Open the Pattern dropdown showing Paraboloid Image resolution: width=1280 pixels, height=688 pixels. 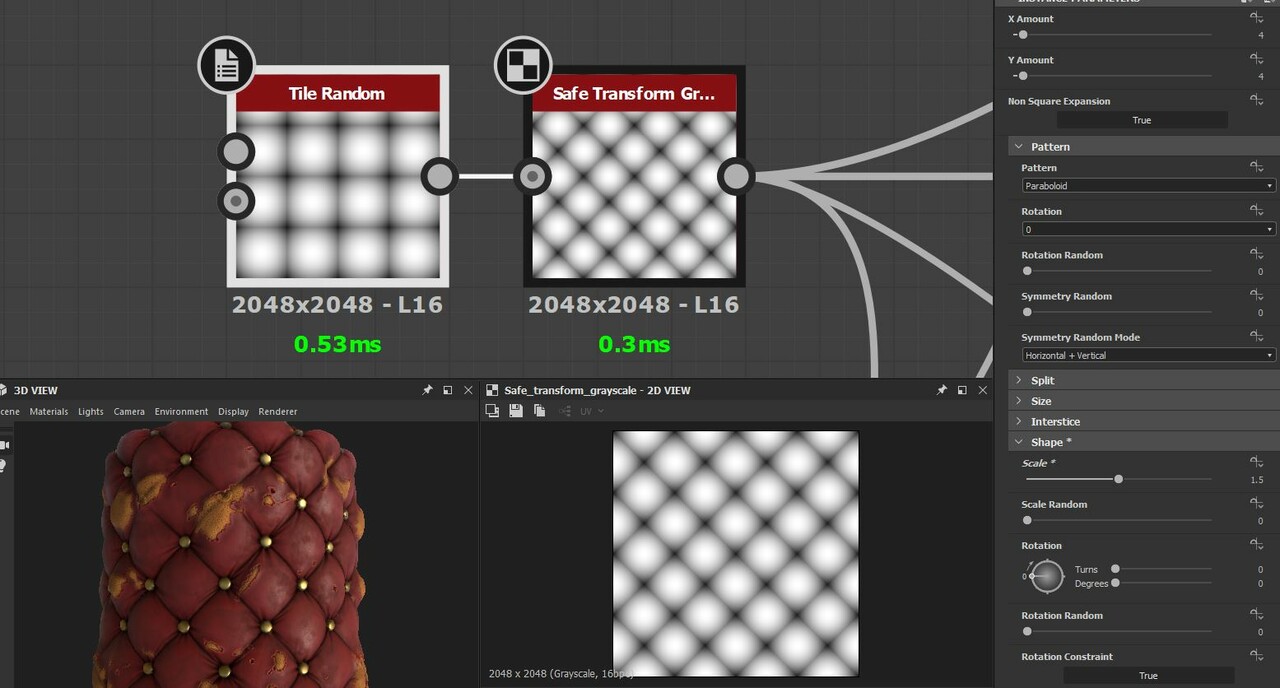pos(1148,186)
